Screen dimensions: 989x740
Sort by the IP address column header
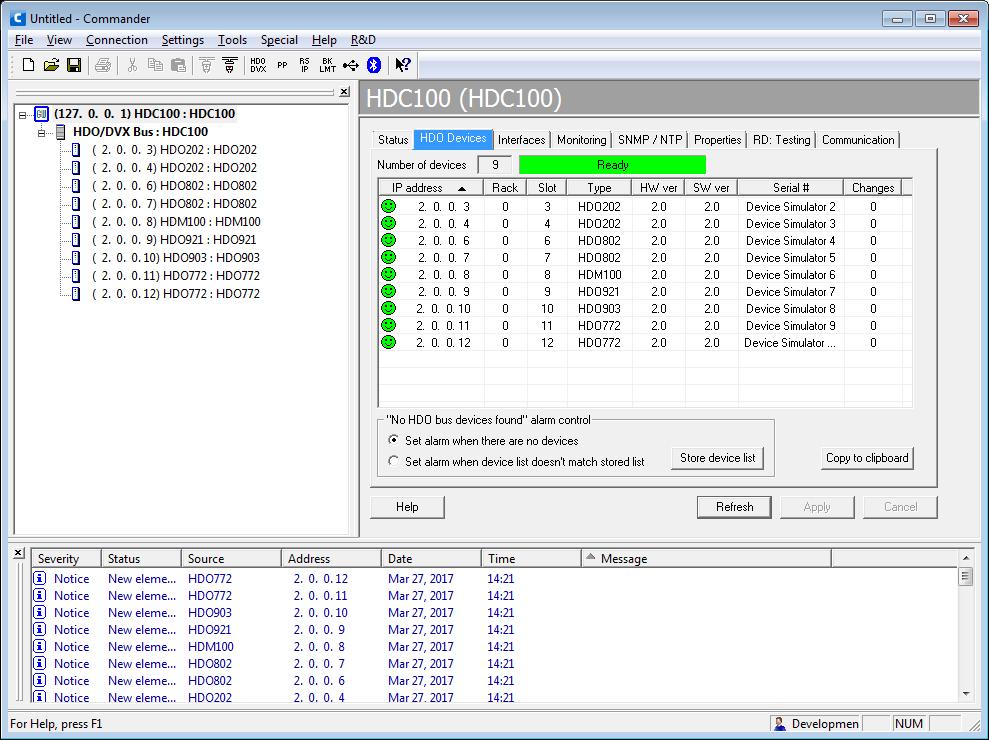[x=430, y=188]
